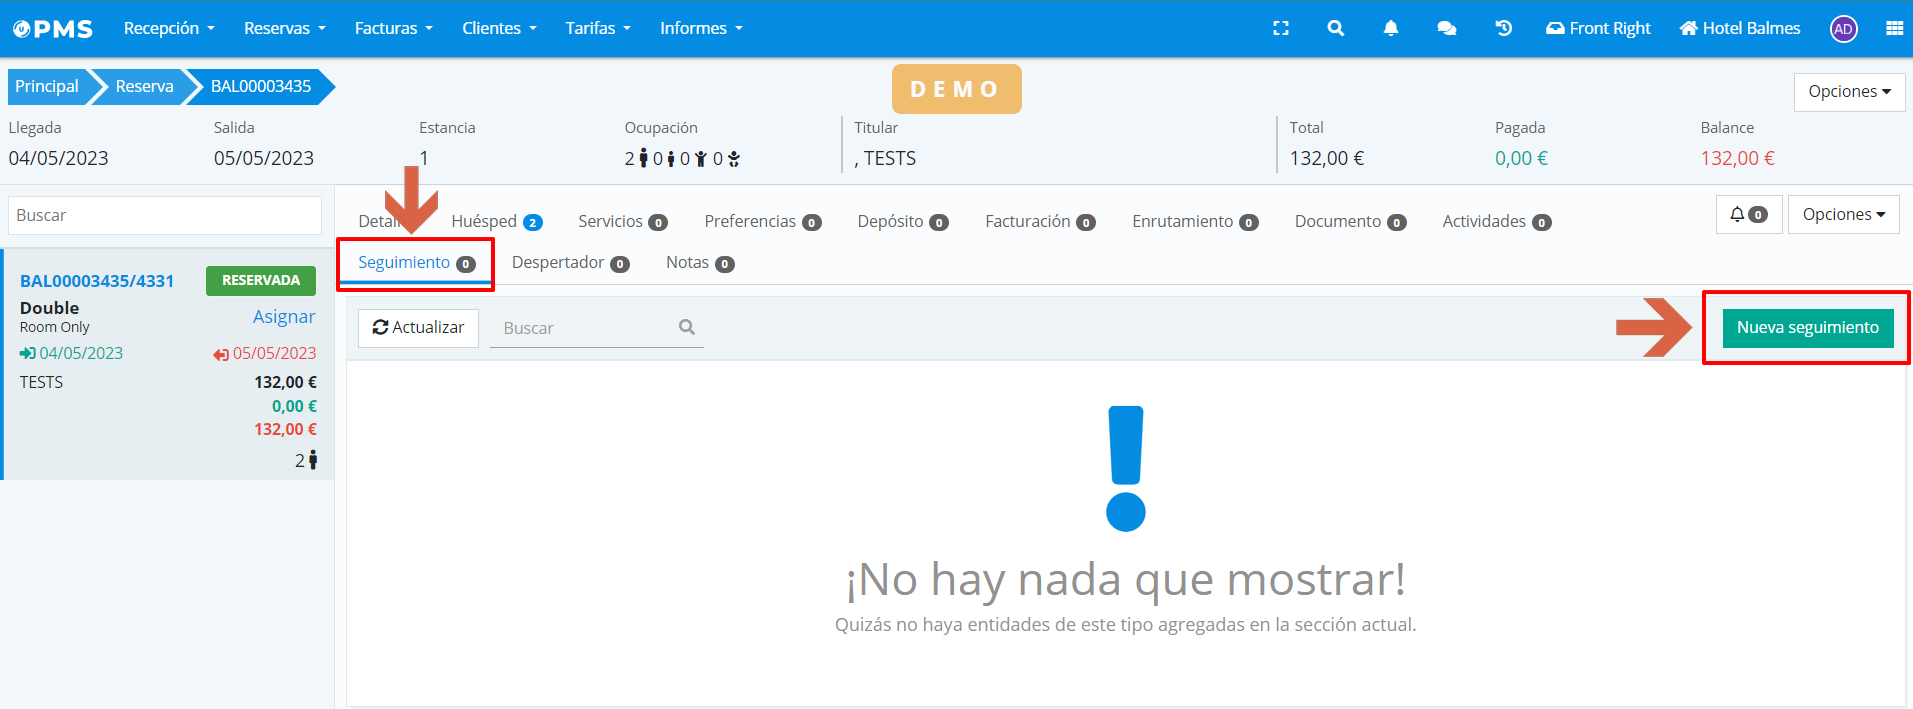The width and height of the screenshot is (1913, 709).
Task: Click the Asignar room link
Action: click(284, 317)
